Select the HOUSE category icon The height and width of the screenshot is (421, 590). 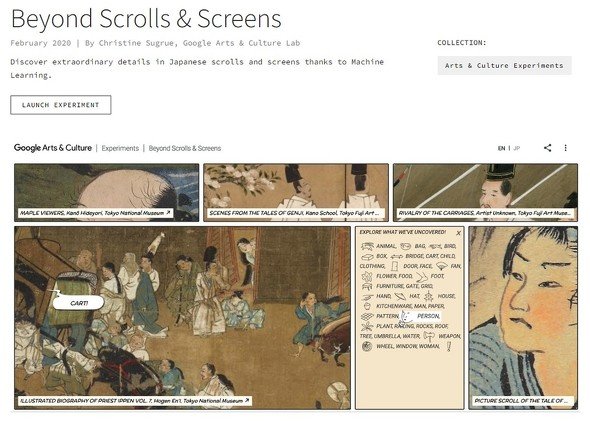tap(429, 296)
